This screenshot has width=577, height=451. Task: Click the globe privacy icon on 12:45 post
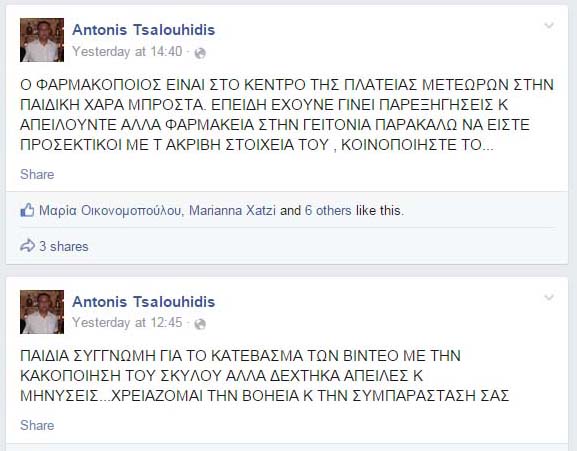pos(200,324)
